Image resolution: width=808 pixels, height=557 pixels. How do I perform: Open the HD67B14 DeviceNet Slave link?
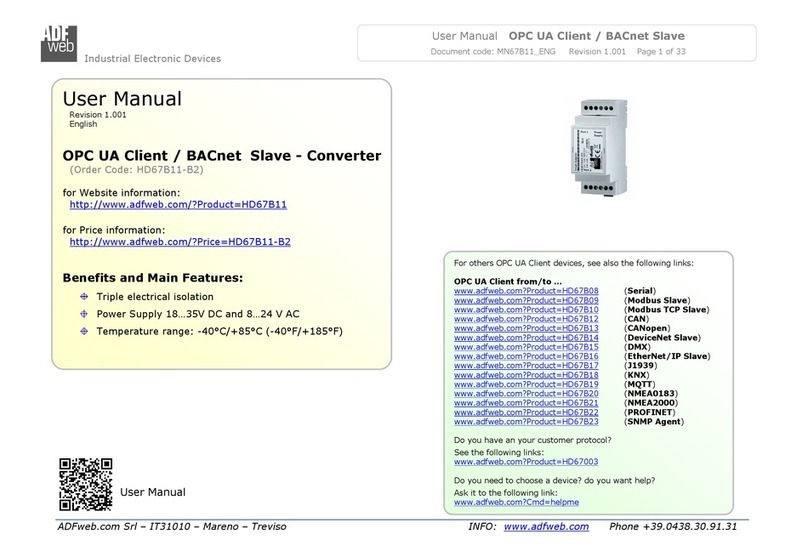pos(526,337)
